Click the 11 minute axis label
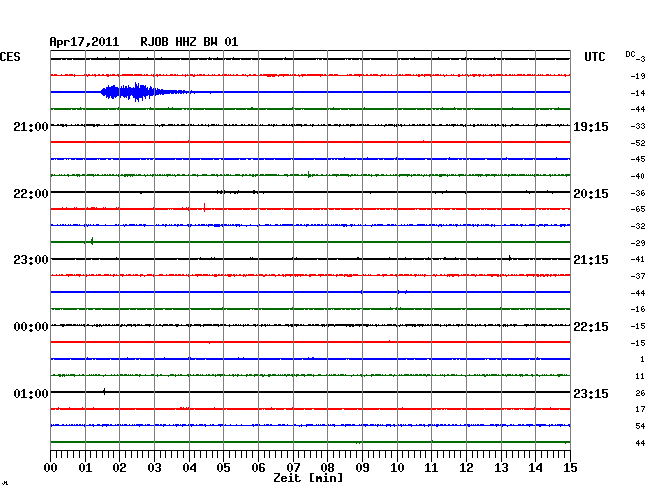The image size is (650, 494). coord(431,467)
